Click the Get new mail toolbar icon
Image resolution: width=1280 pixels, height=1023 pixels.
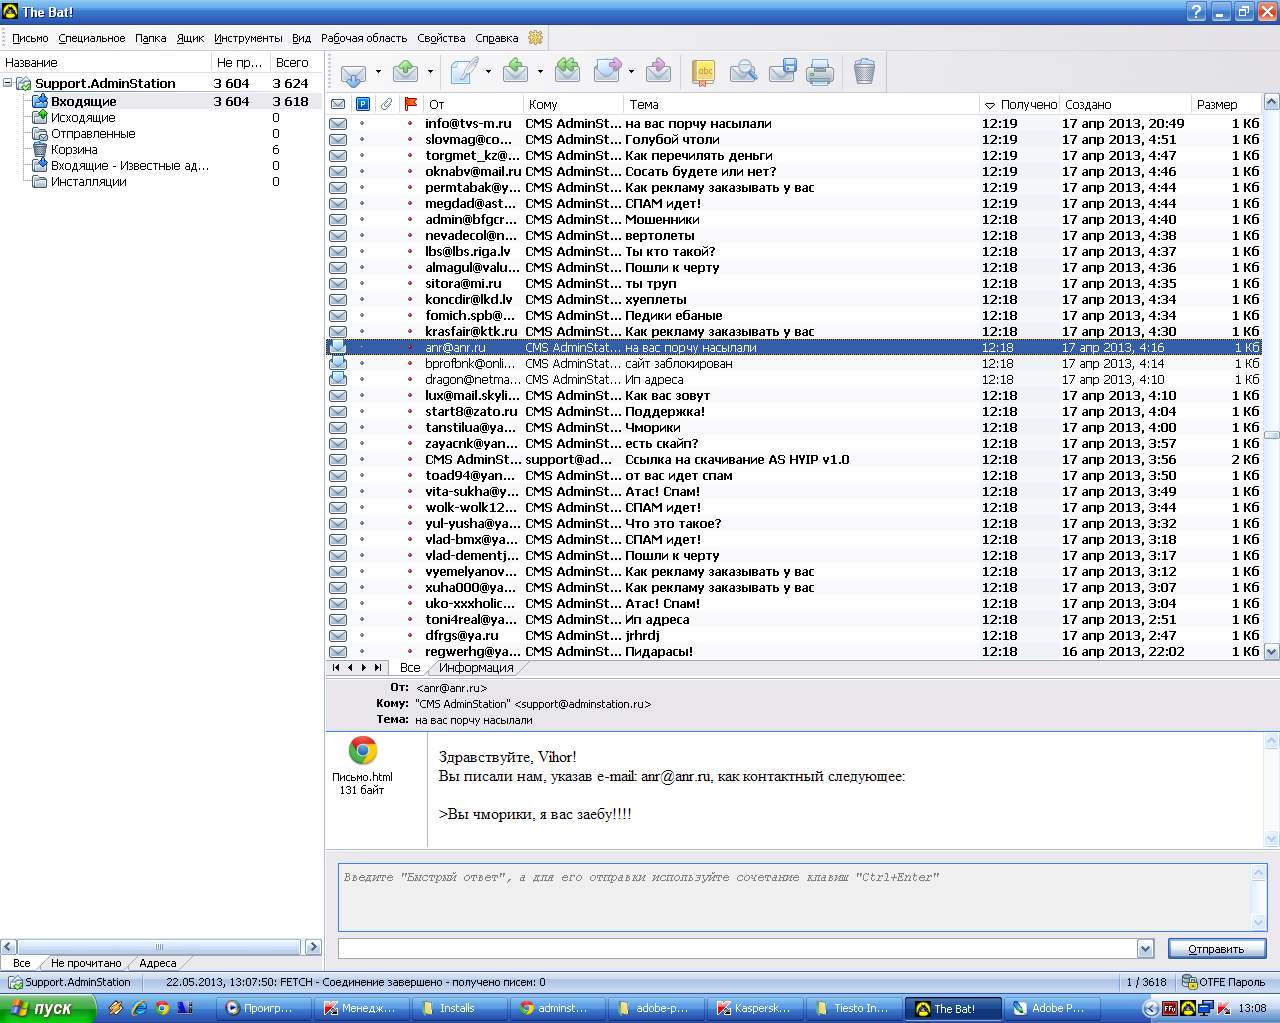point(353,72)
